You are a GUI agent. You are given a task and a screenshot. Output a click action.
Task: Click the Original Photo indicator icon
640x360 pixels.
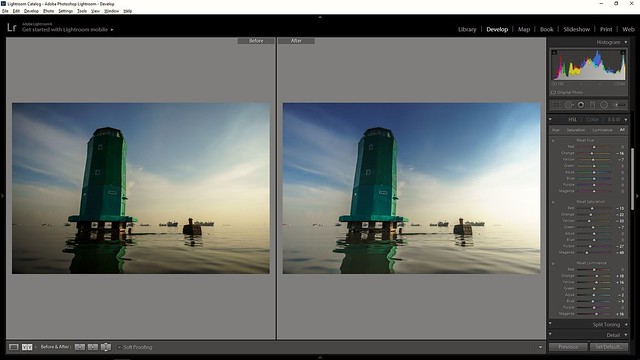point(553,93)
